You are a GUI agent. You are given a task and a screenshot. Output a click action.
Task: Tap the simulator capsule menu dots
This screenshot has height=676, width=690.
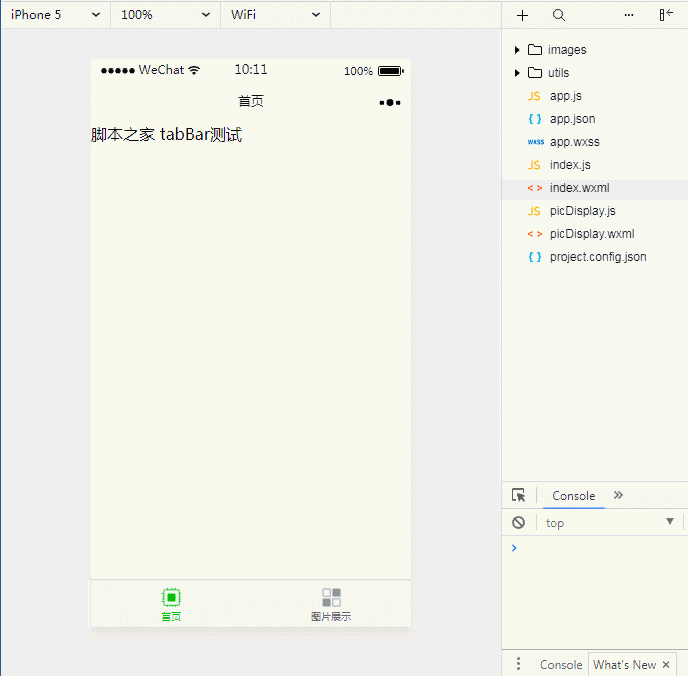coord(390,103)
